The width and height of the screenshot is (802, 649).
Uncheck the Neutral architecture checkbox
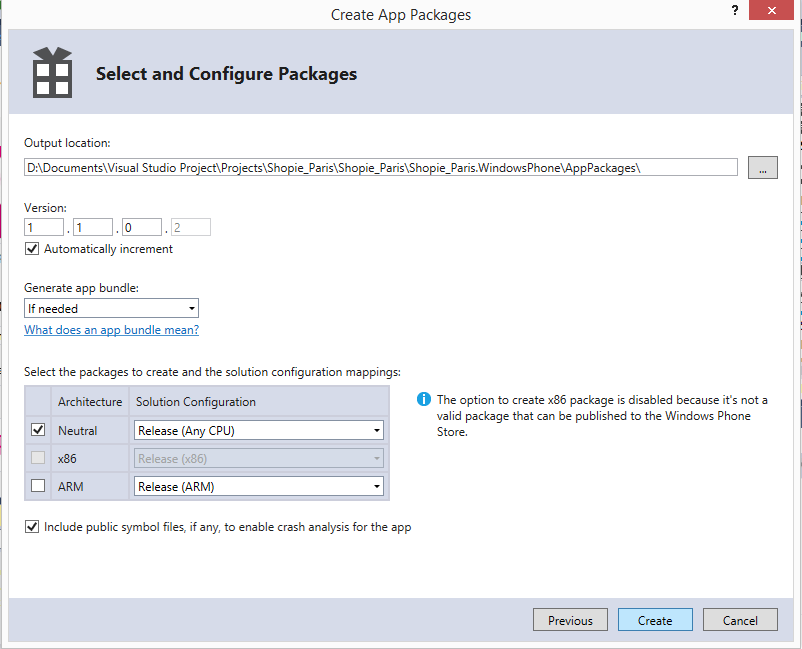click(x=38, y=430)
